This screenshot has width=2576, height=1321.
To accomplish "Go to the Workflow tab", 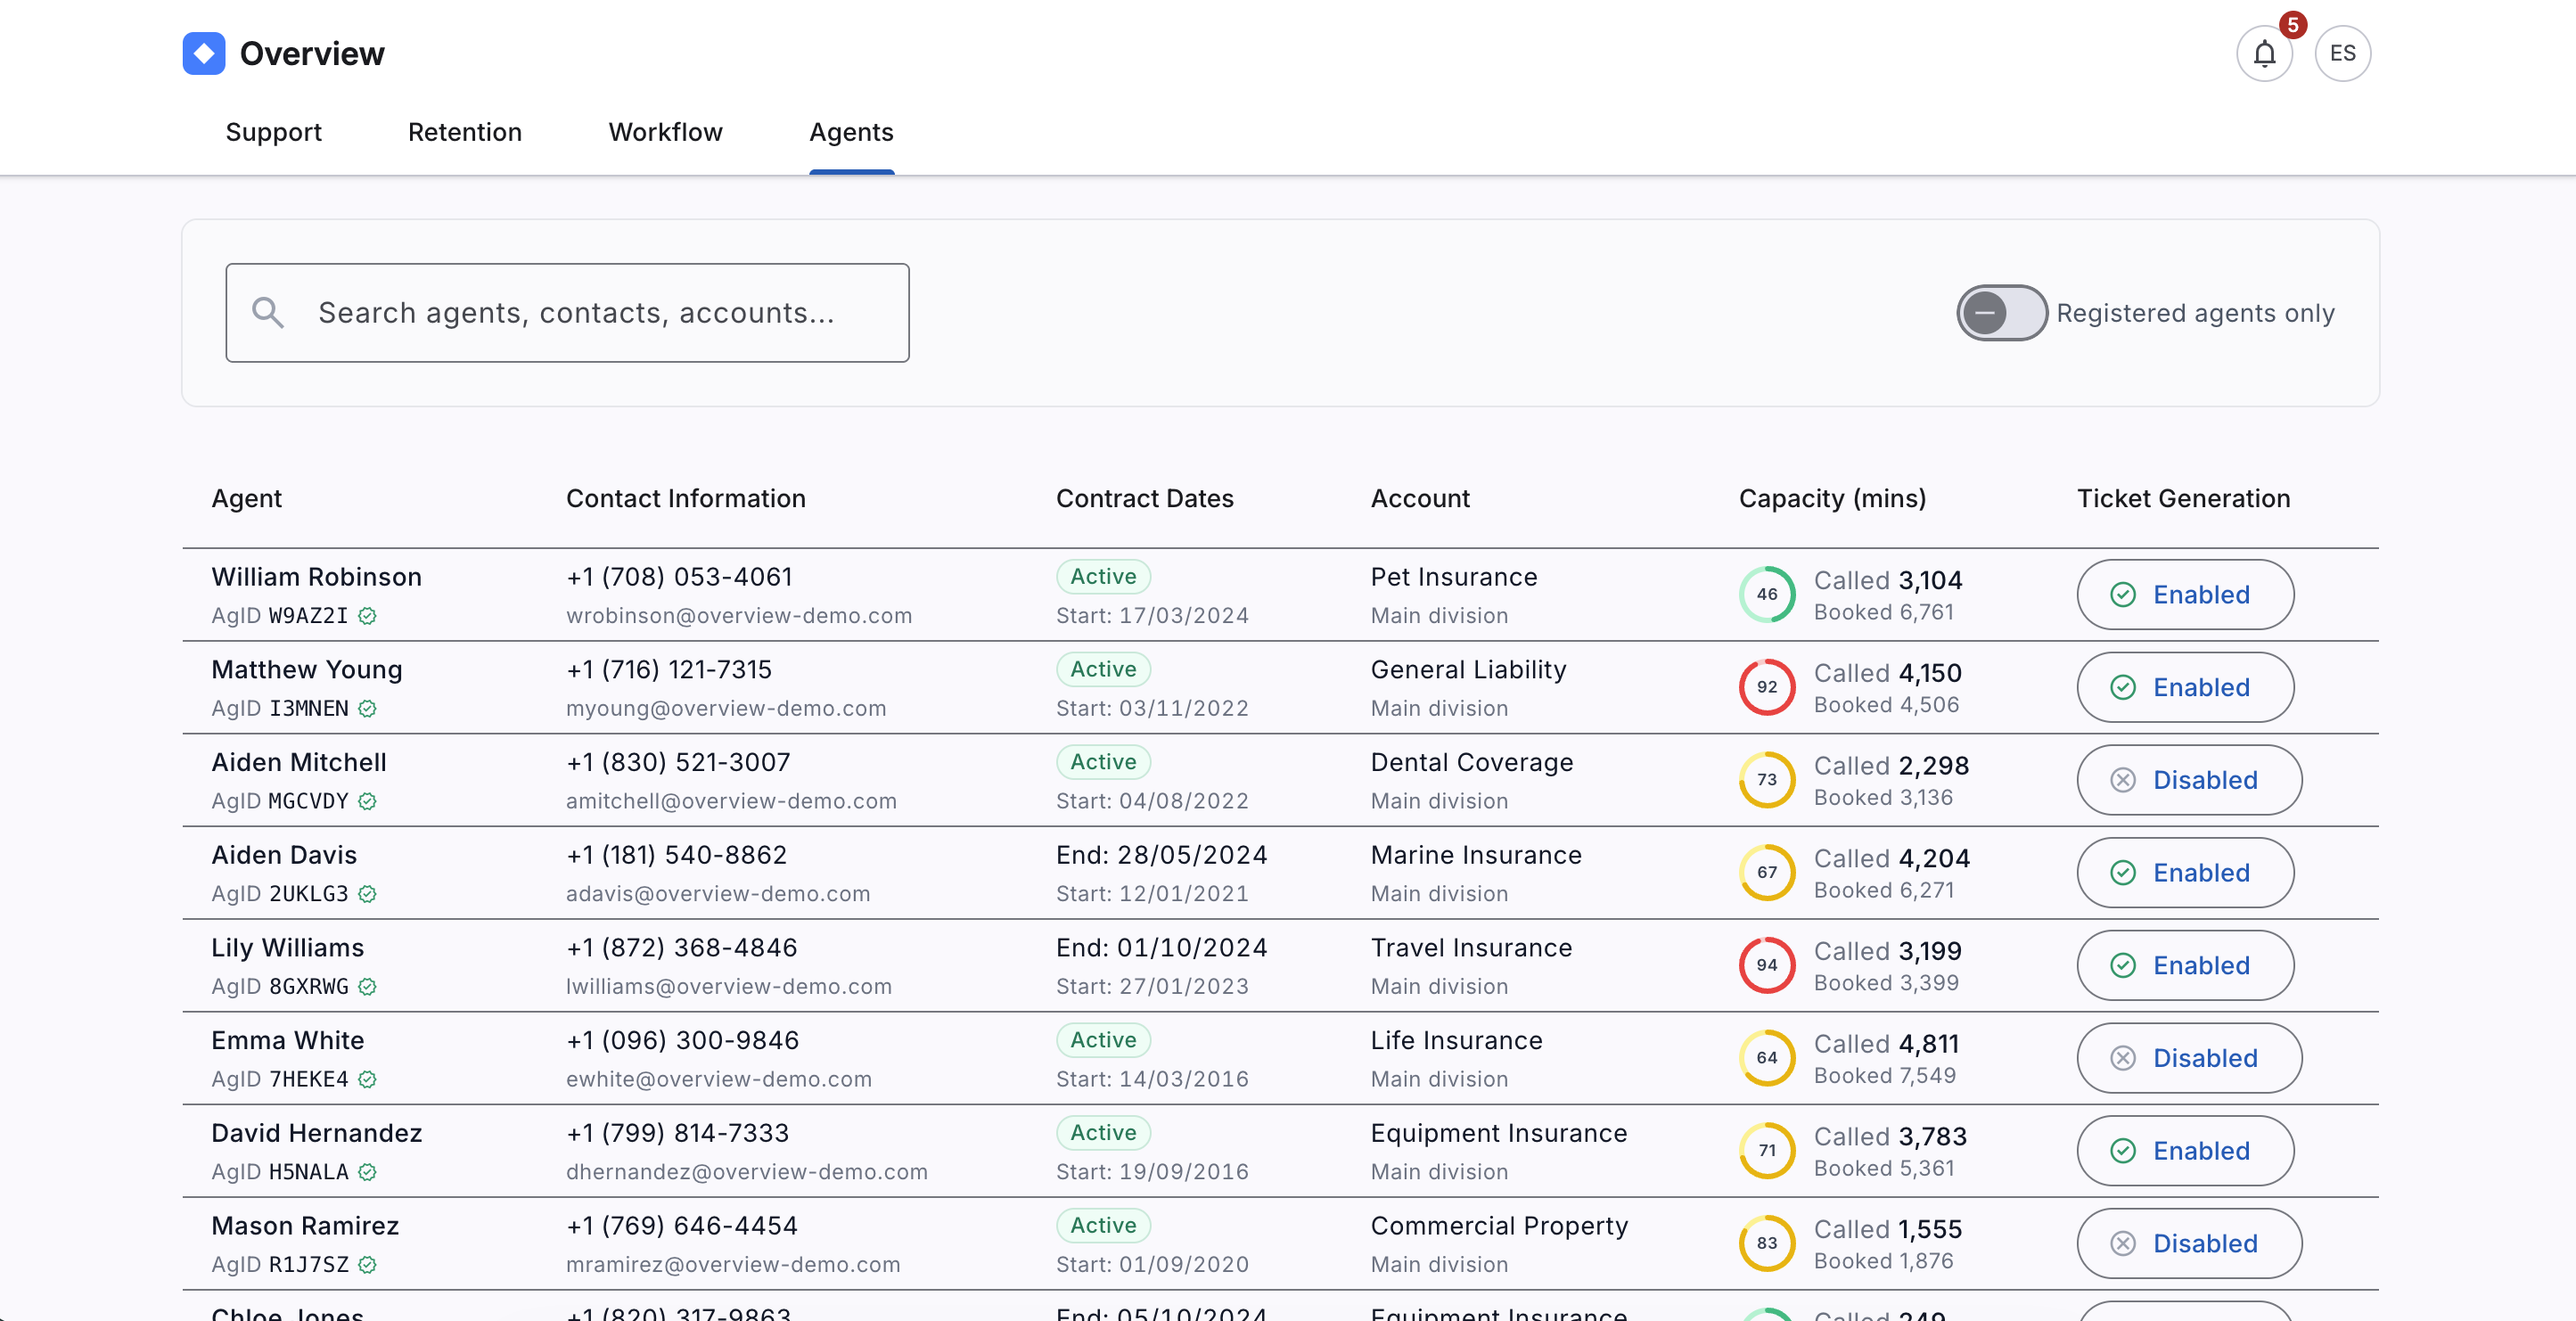I will point(665,132).
